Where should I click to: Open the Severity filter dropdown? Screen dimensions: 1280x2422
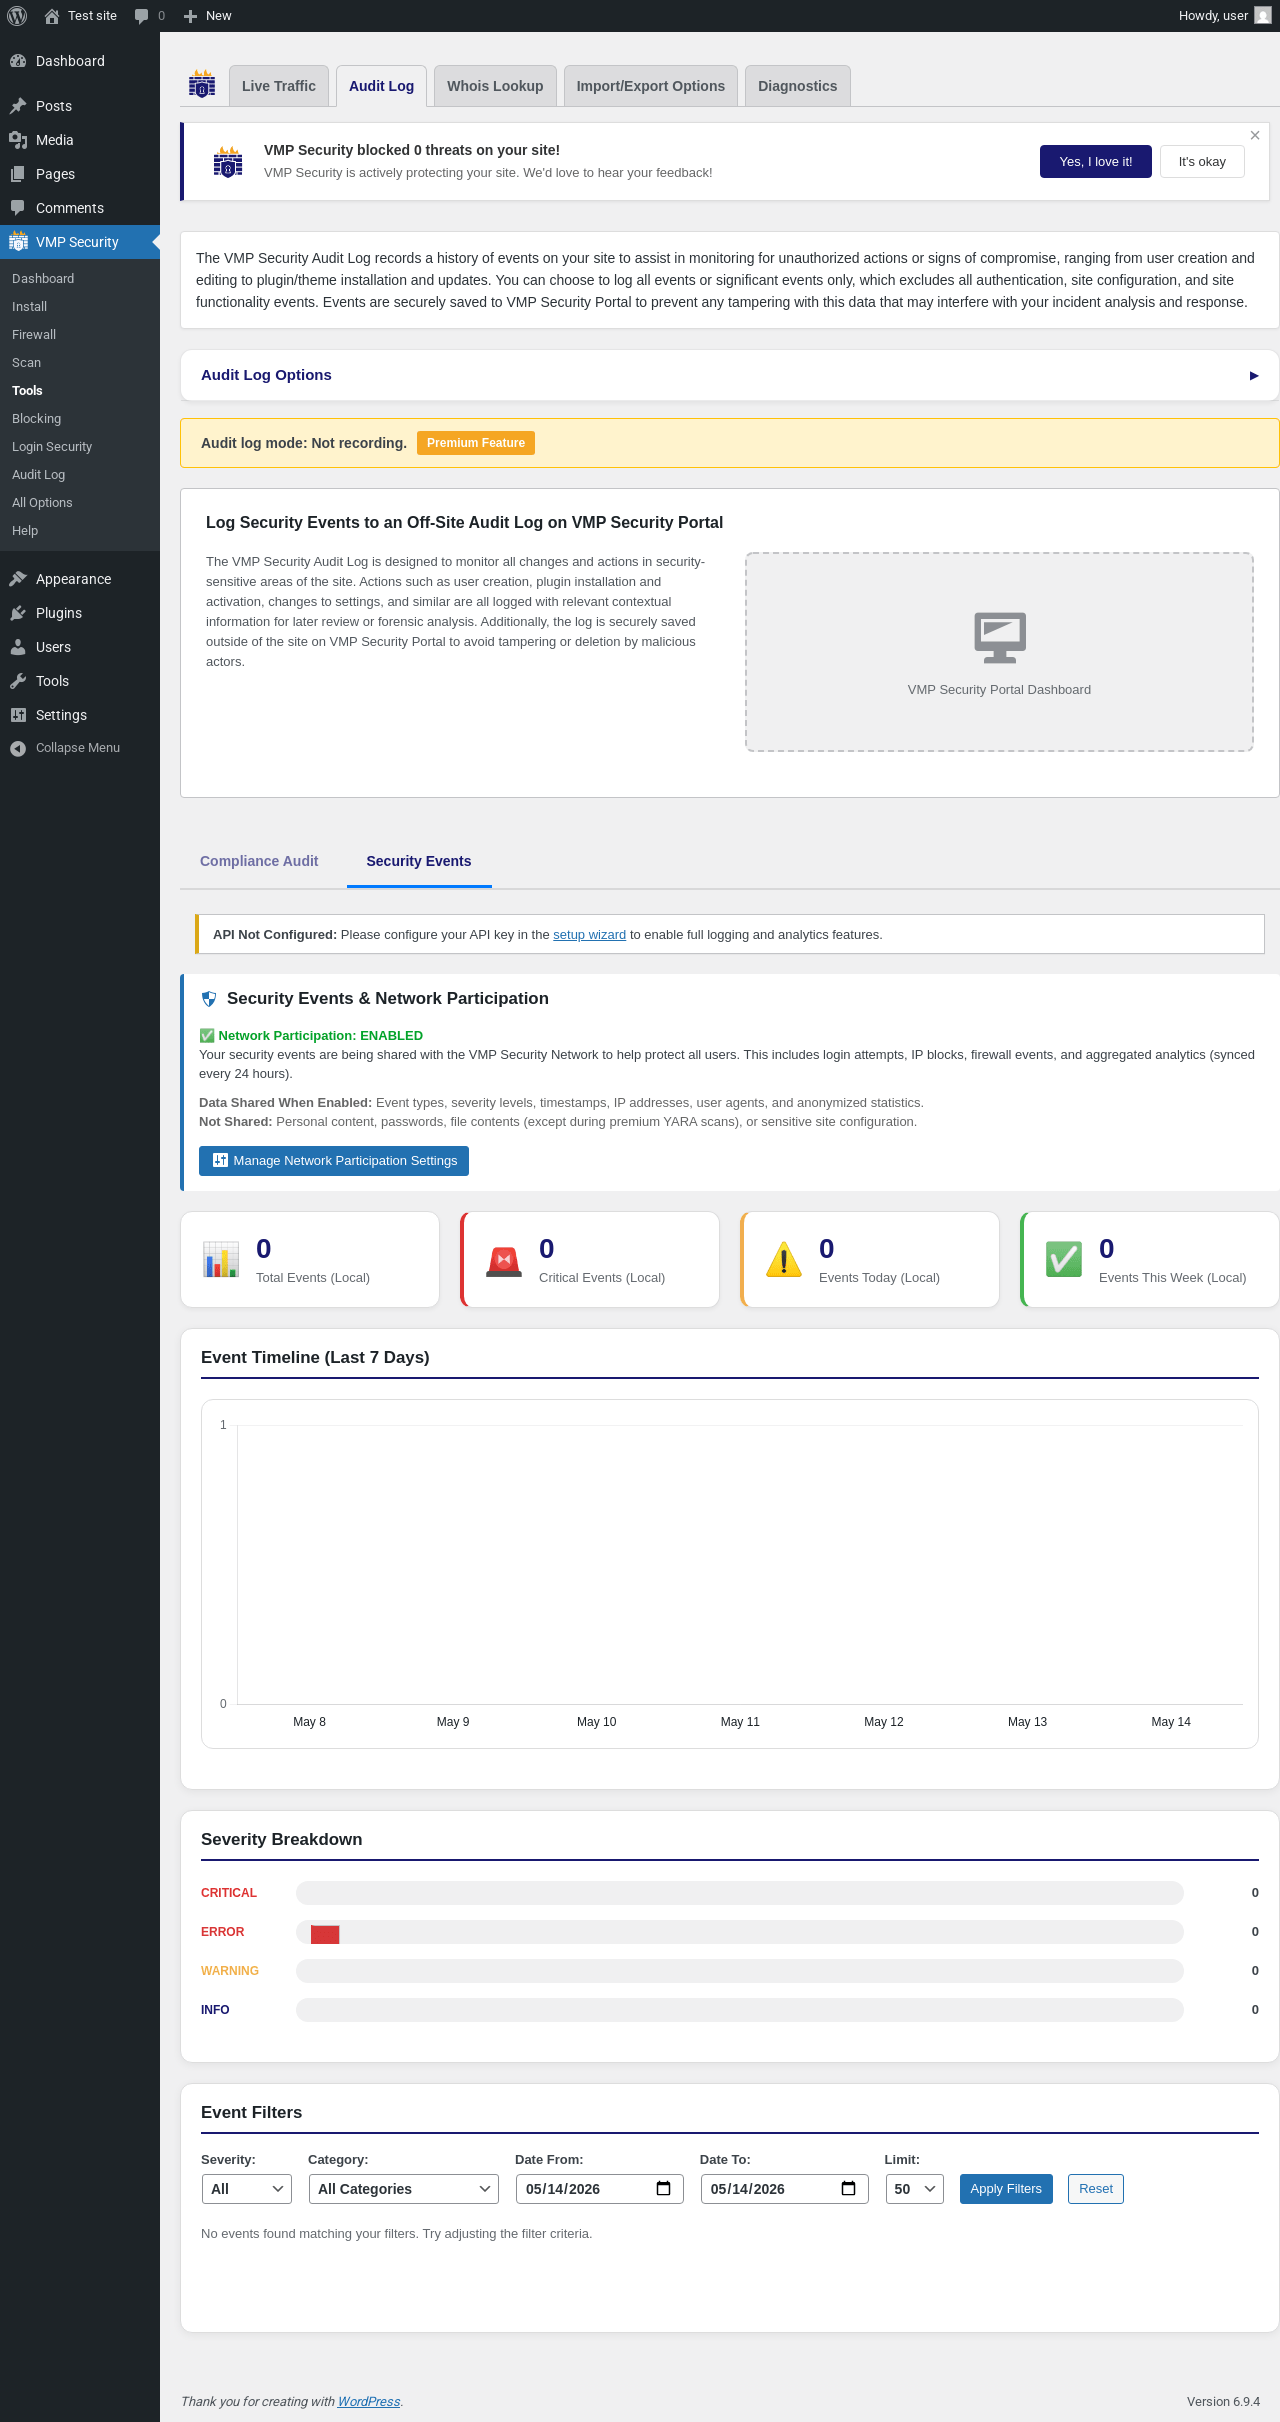coord(246,2189)
